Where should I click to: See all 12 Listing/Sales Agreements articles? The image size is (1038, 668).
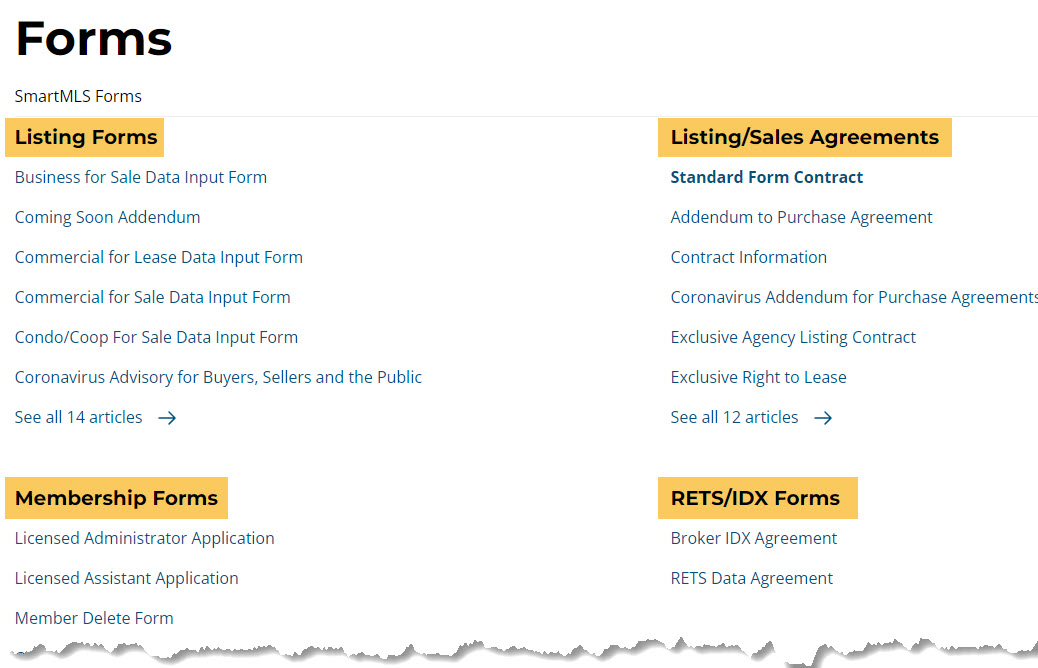734,417
